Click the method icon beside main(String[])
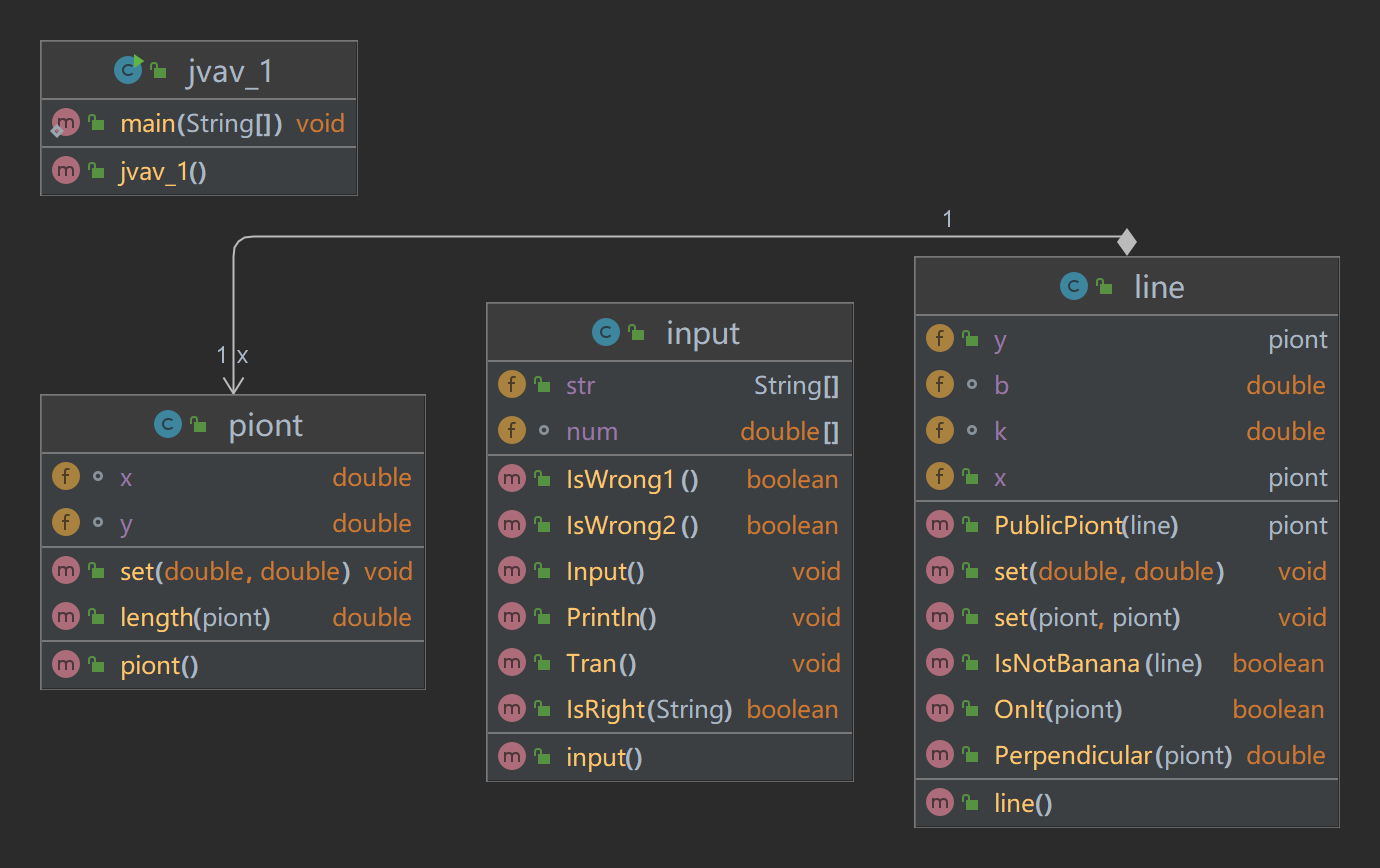The height and width of the screenshot is (868, 1380). point(65,124)
